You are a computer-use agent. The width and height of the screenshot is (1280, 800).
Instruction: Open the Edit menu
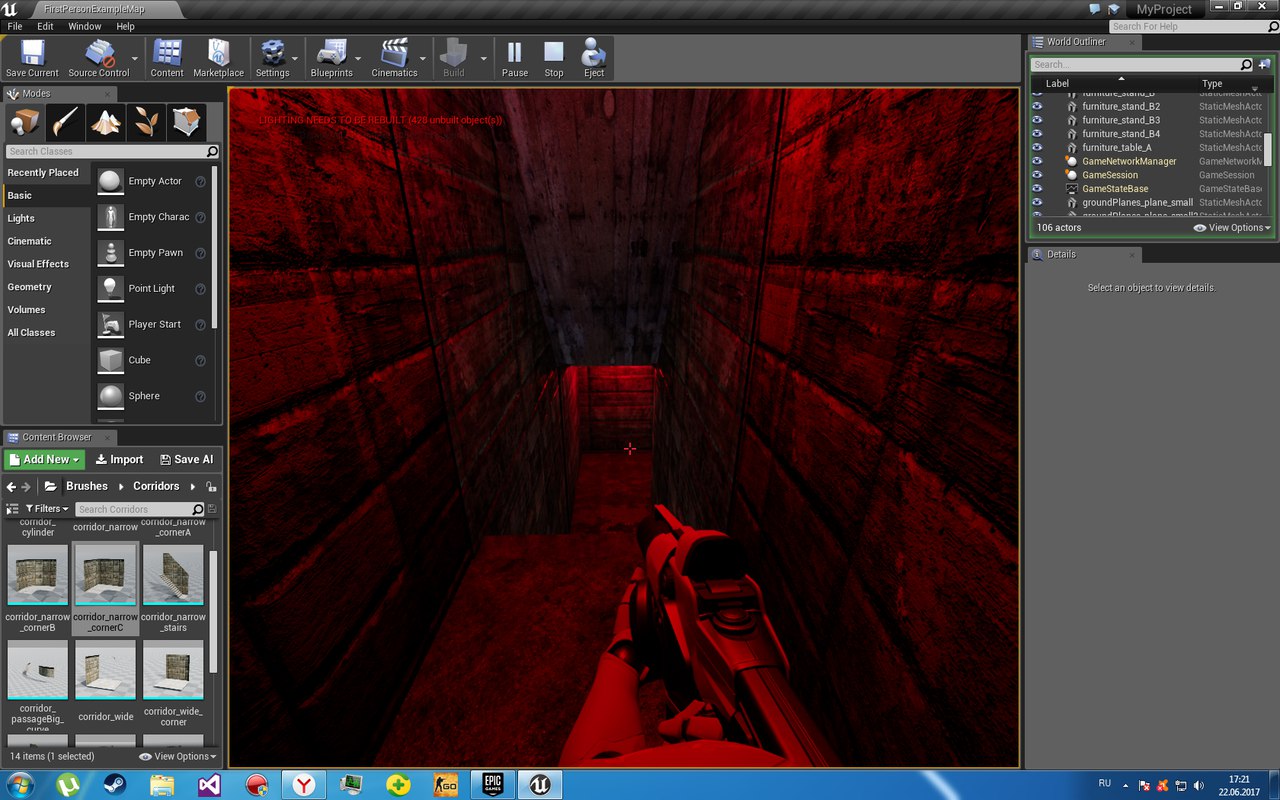point(45,27)
